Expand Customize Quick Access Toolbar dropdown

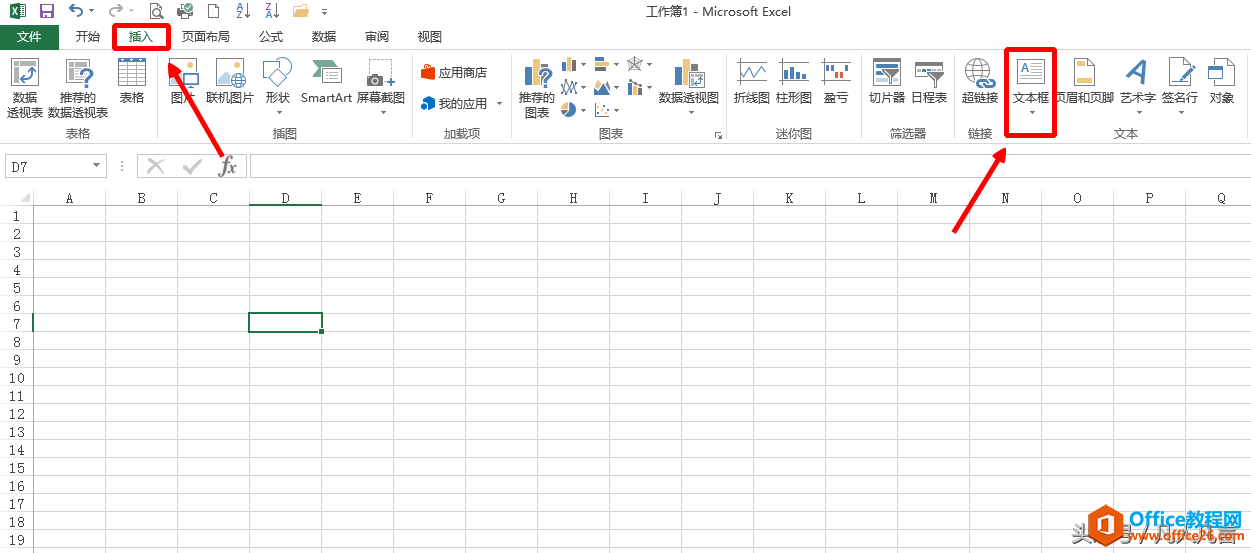tap(325, 12)
